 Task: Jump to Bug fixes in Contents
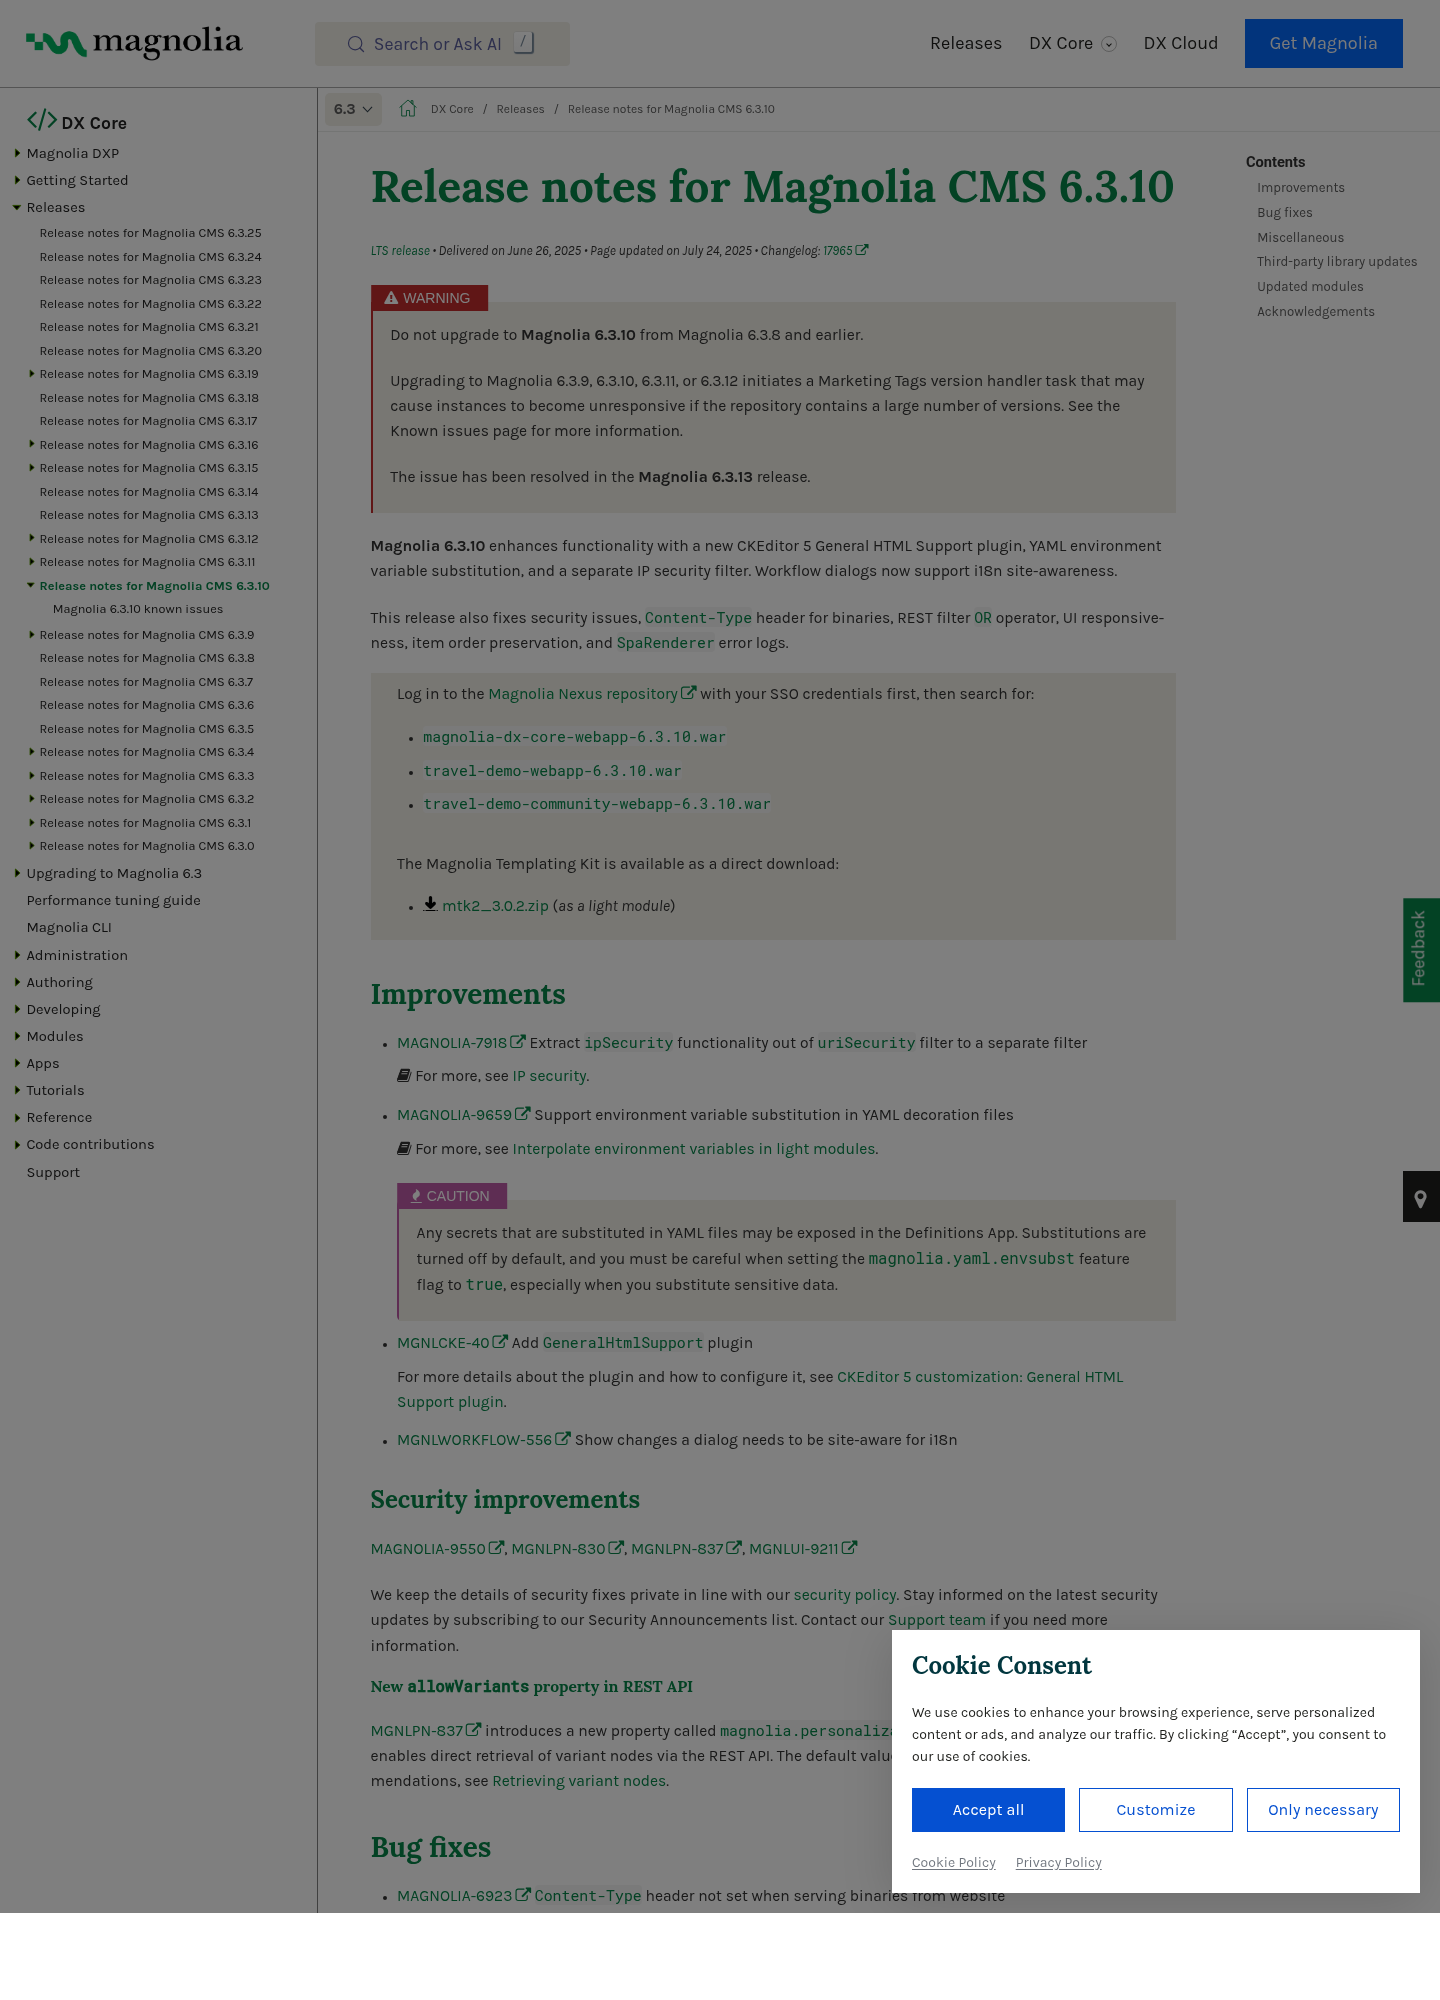point(1285,213)
